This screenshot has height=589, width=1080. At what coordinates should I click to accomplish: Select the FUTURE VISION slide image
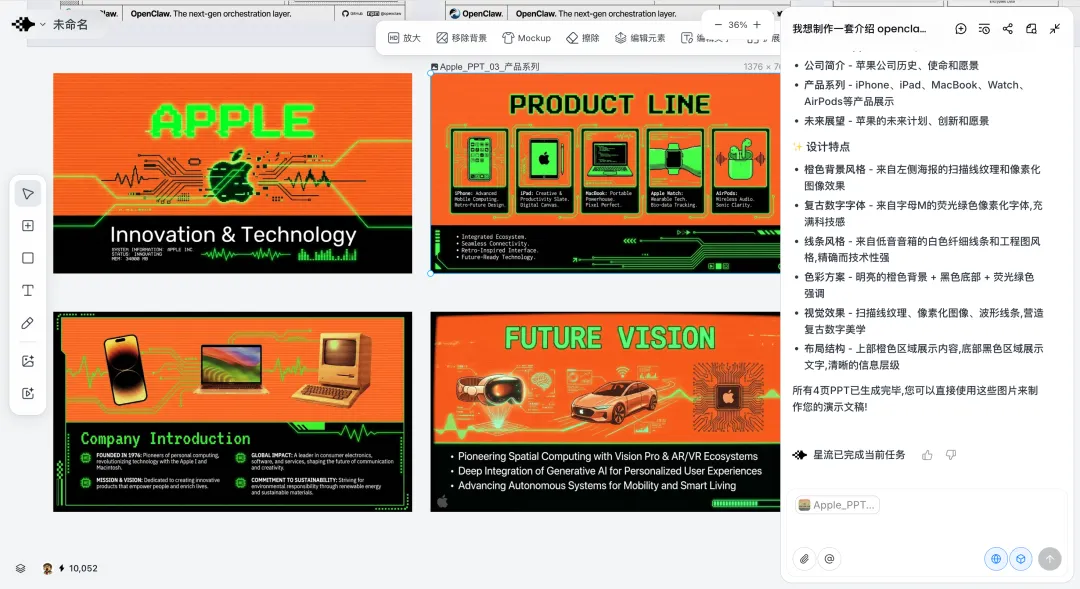[605, 411]
